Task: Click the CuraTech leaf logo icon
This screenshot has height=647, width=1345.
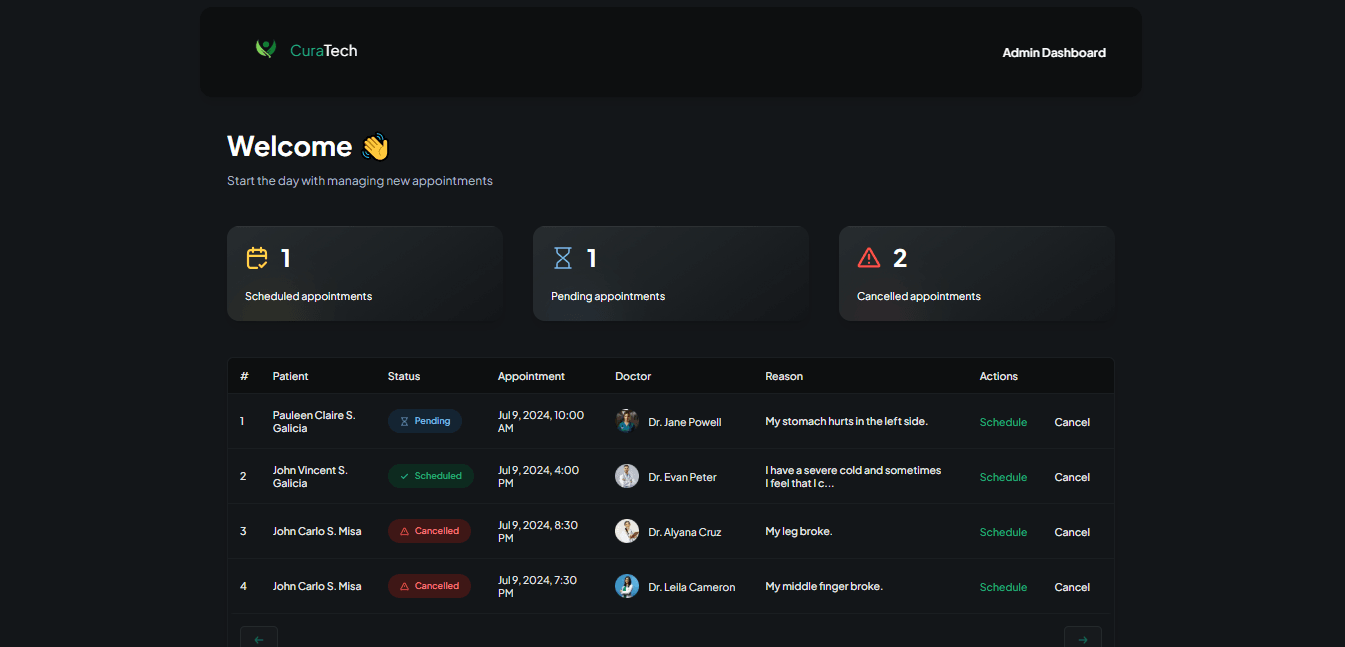Action: coord(265,49)
